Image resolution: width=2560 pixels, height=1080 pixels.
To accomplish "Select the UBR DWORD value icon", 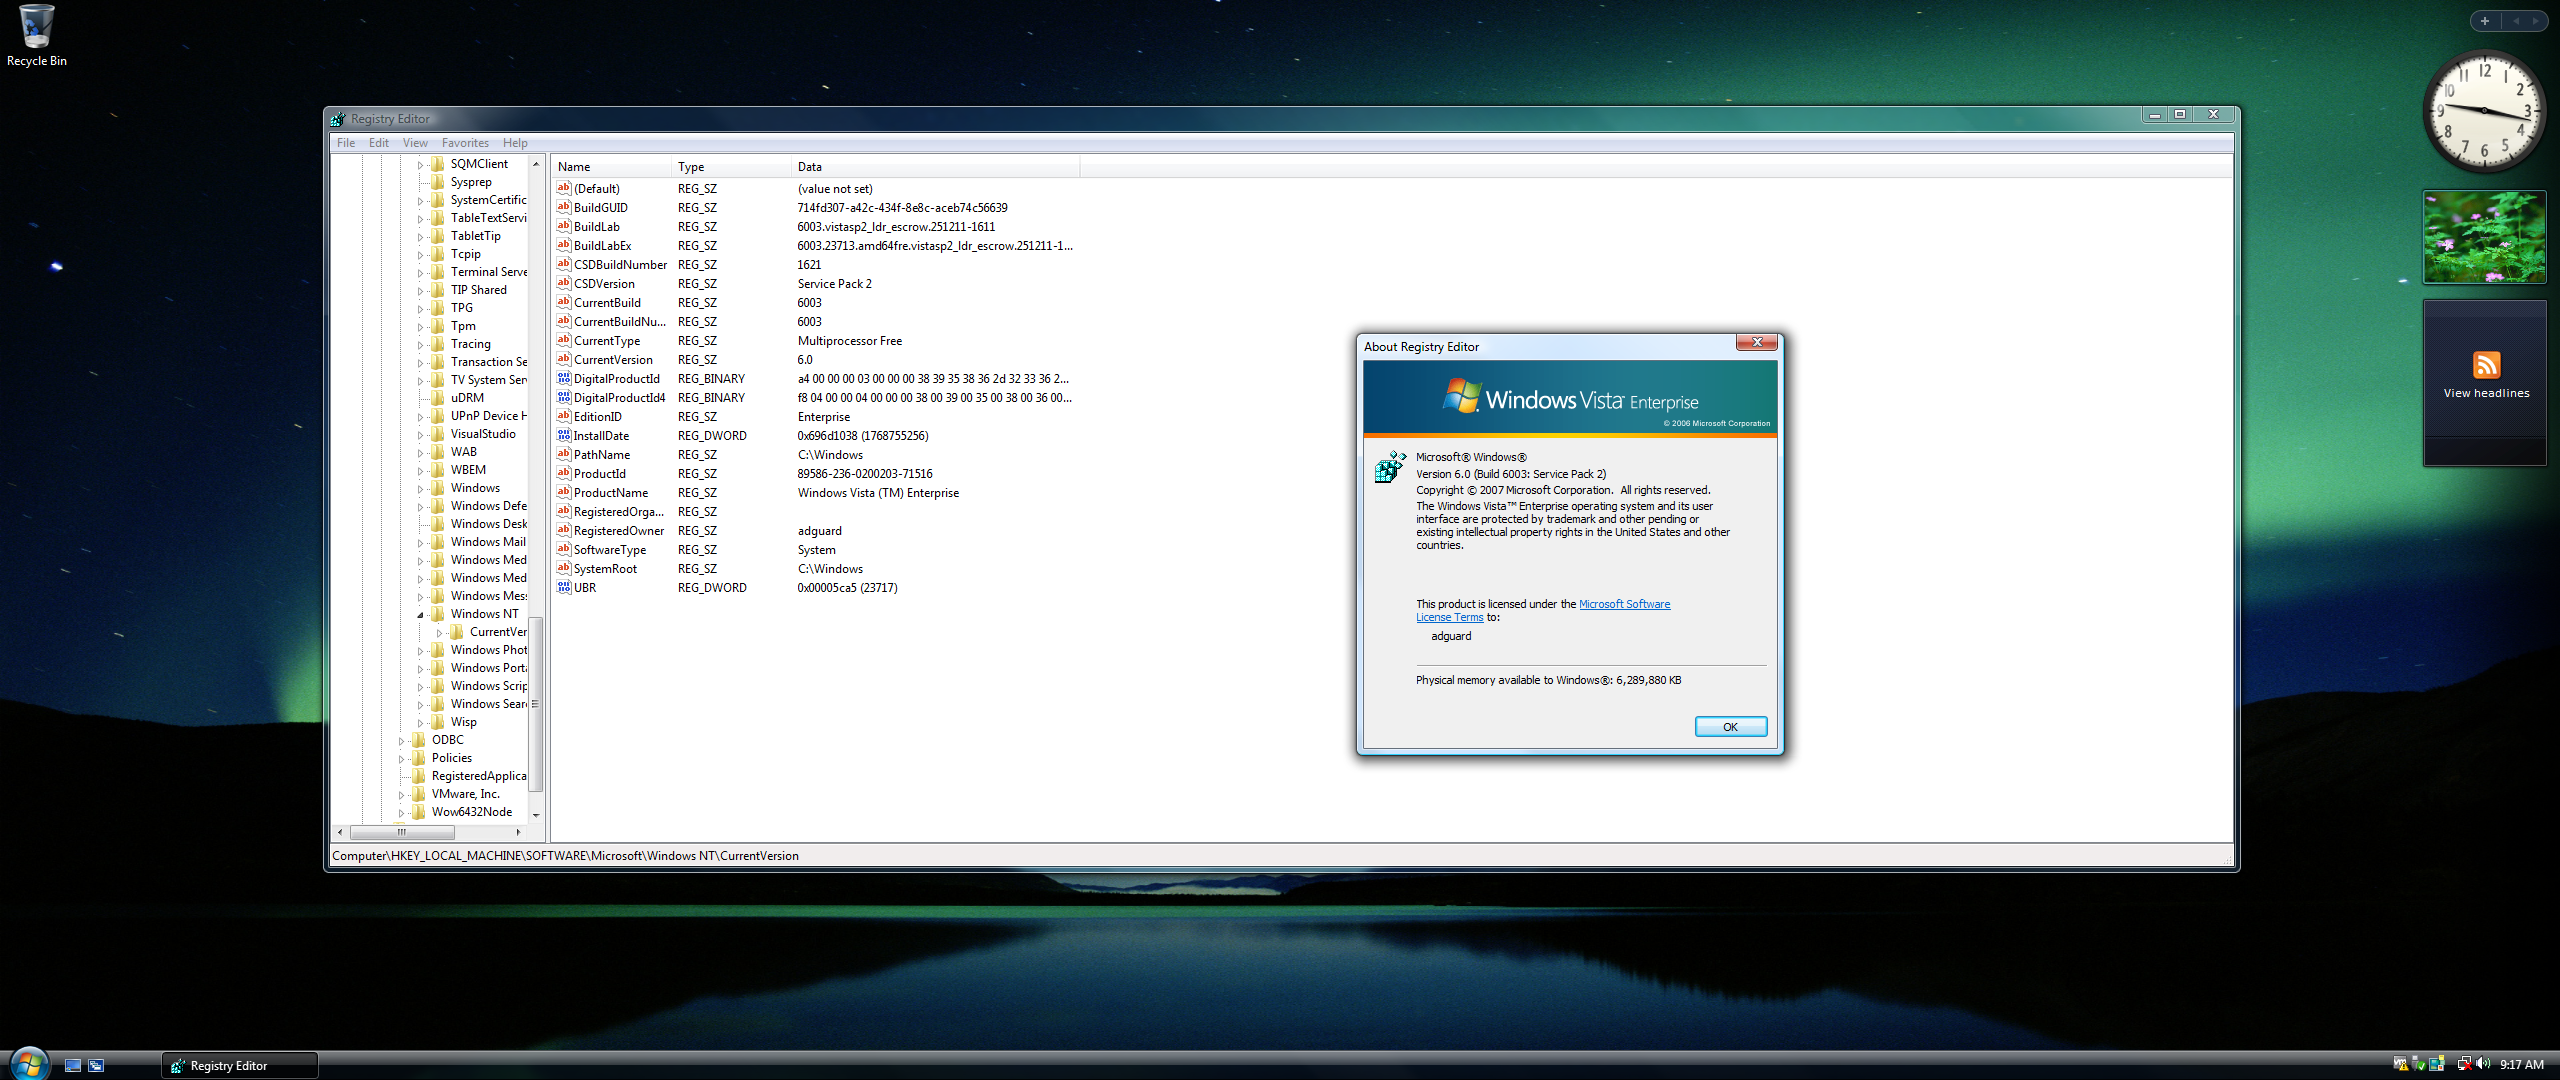I will click(x=564, y=588).
